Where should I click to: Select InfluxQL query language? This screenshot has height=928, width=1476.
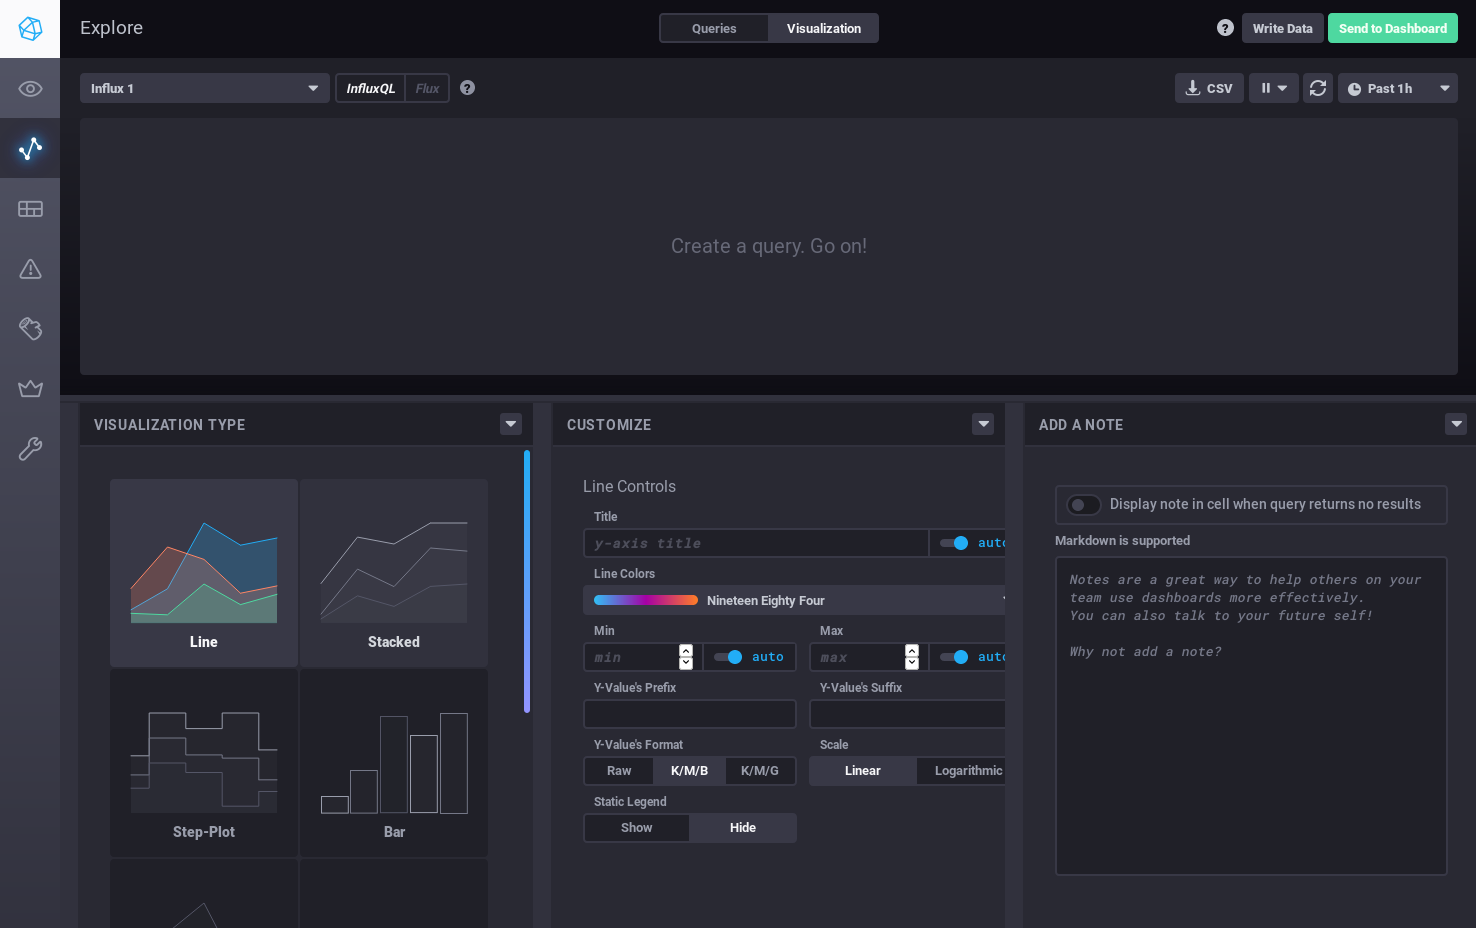[370, 88]
